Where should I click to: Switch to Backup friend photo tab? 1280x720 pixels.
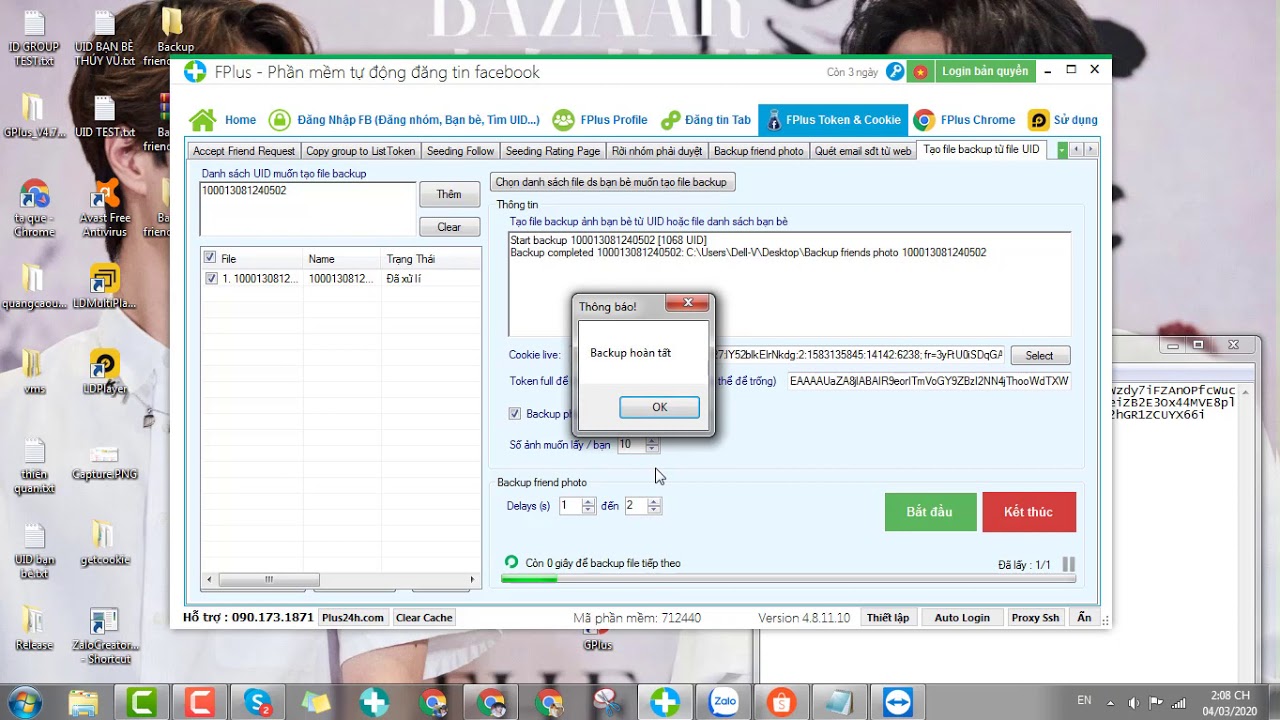tap(759, 151)
